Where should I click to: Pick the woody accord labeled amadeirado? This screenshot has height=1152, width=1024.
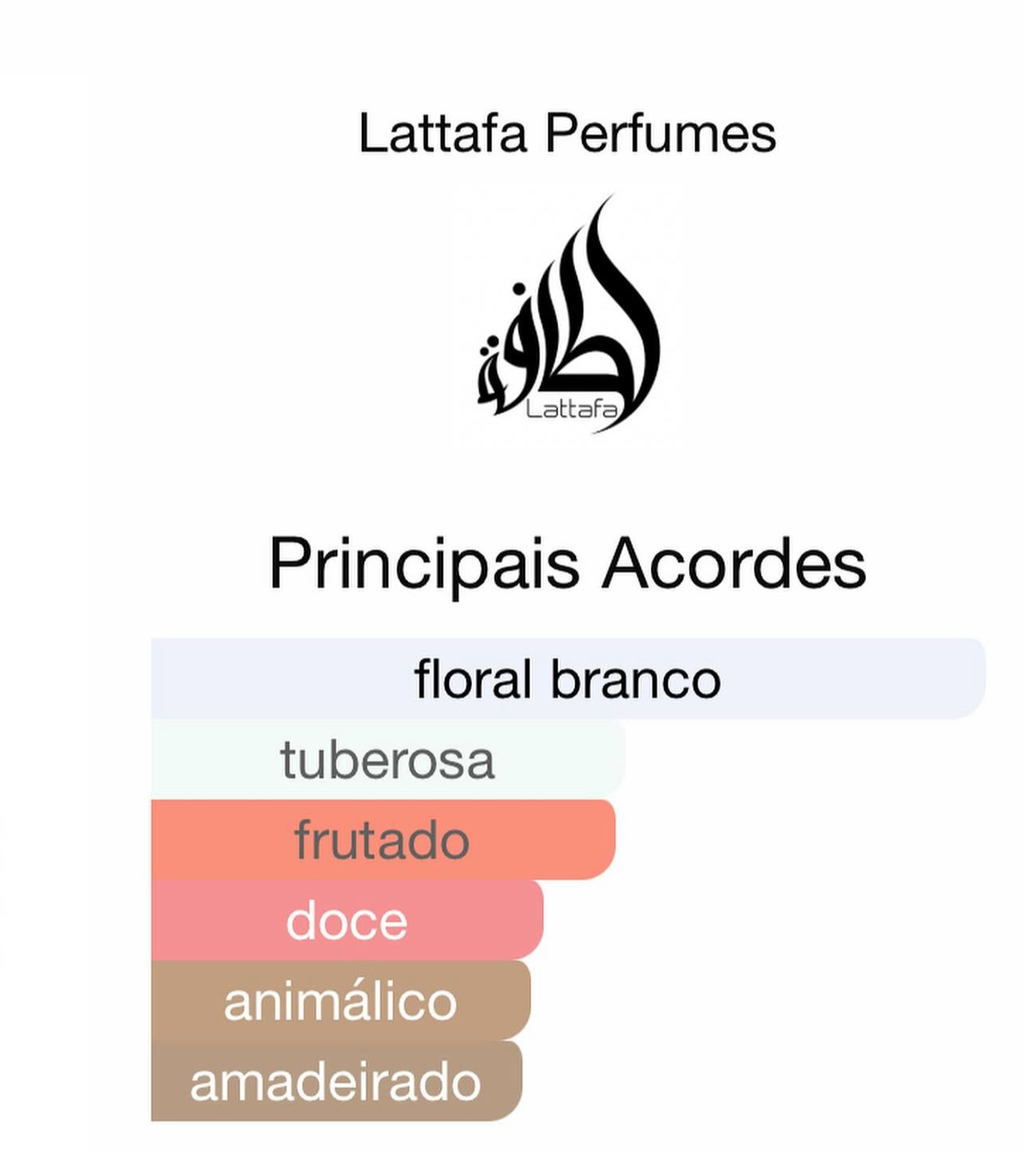(336, 1081)
